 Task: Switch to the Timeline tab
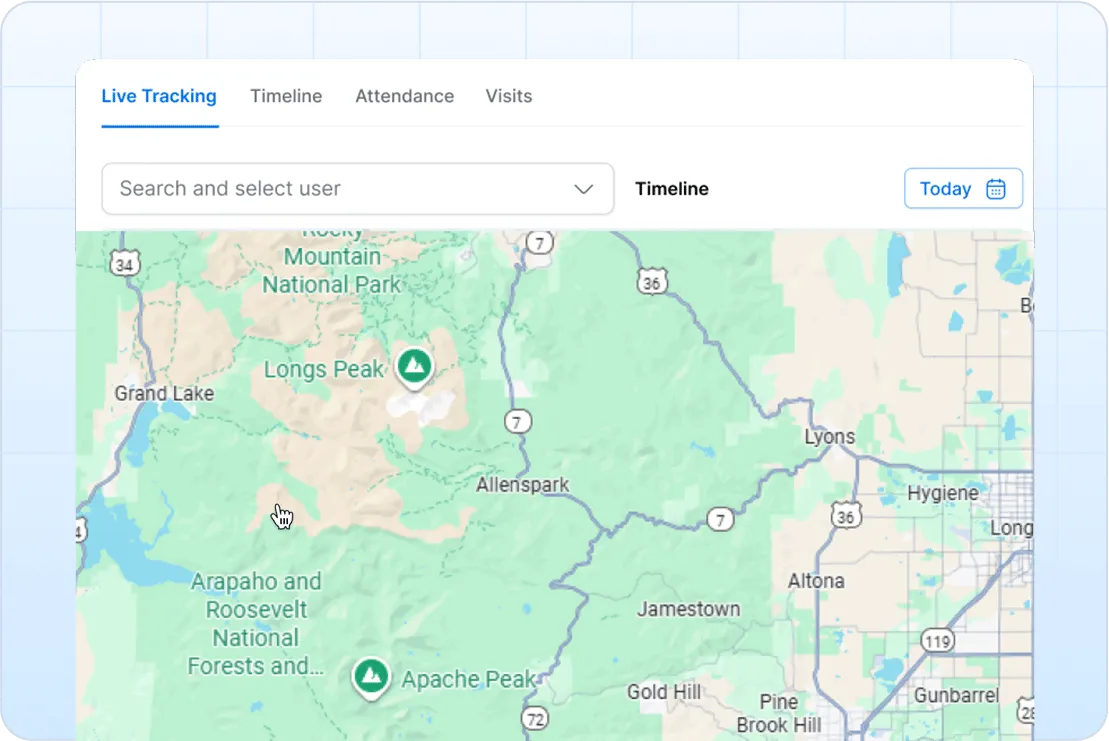click(286, 96)
